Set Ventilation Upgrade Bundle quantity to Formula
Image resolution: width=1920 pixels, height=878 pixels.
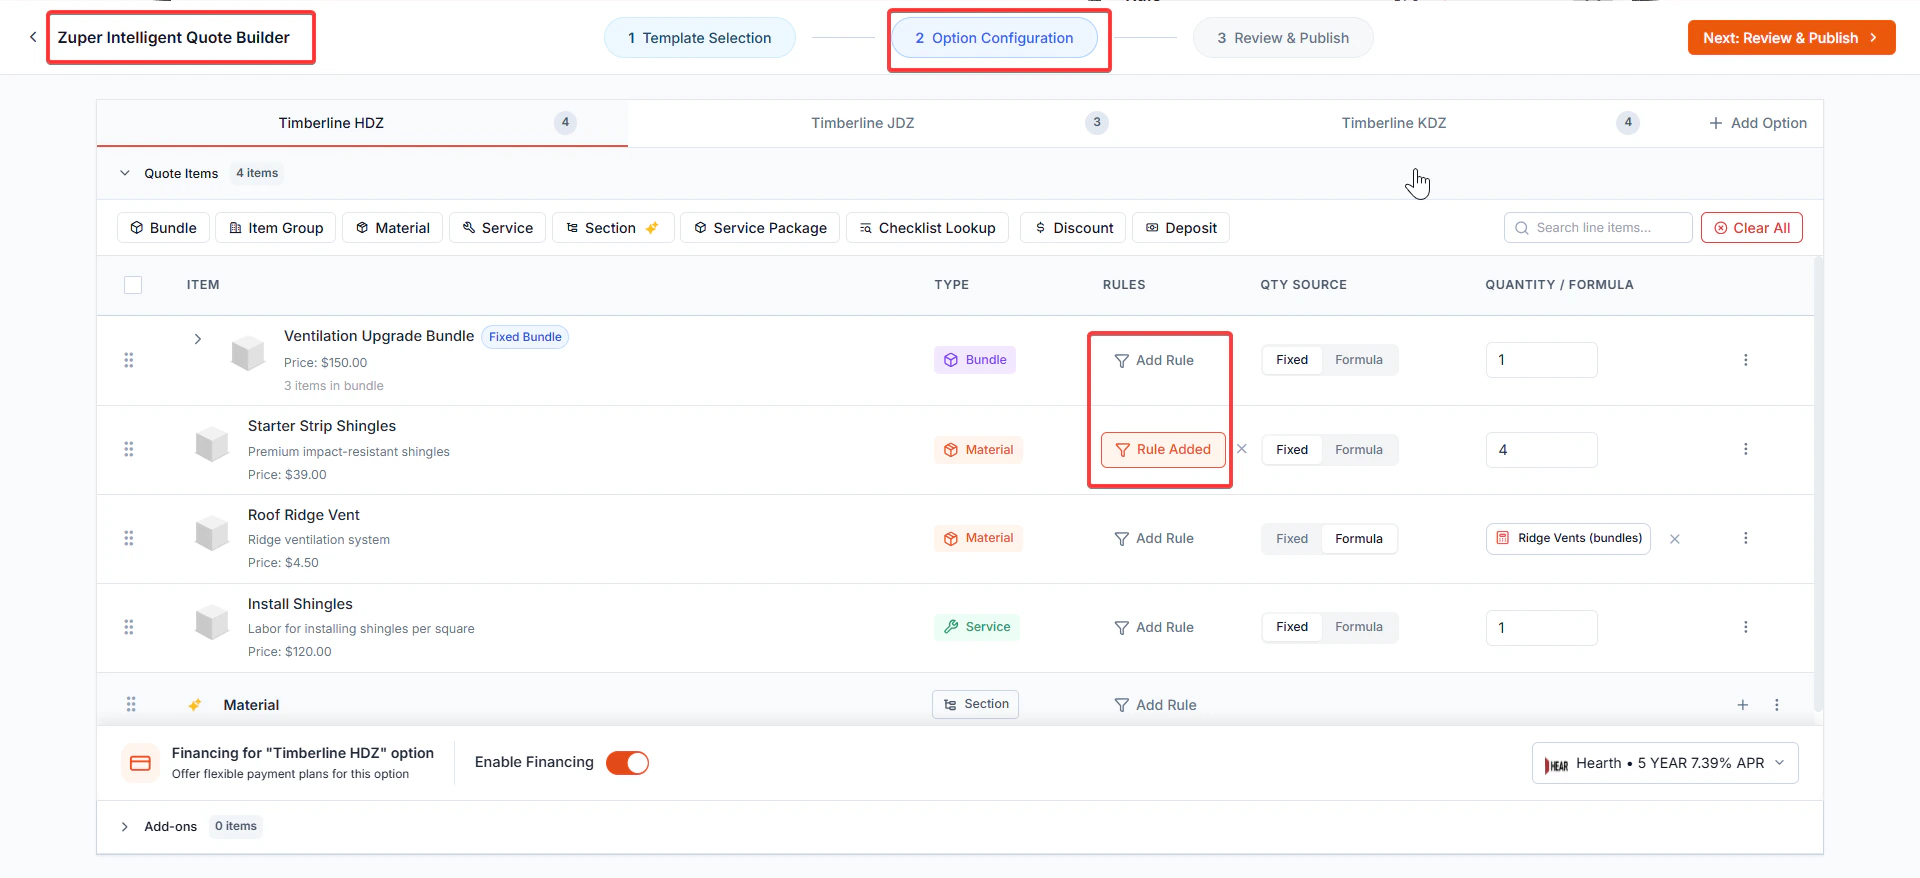[1359, 360]
